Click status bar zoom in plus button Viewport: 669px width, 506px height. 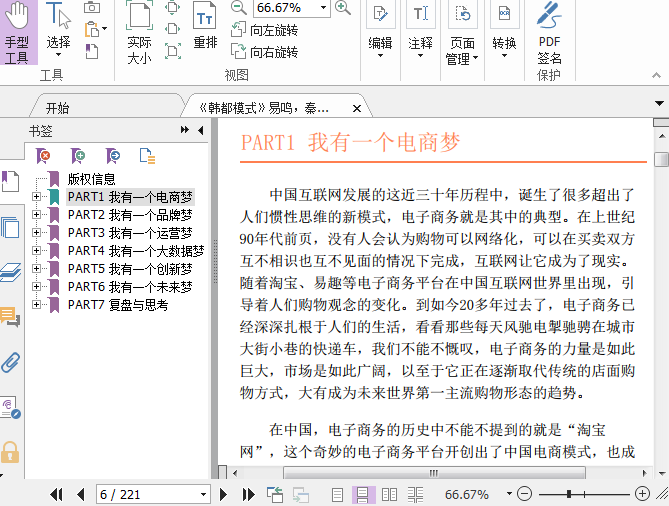642,494
